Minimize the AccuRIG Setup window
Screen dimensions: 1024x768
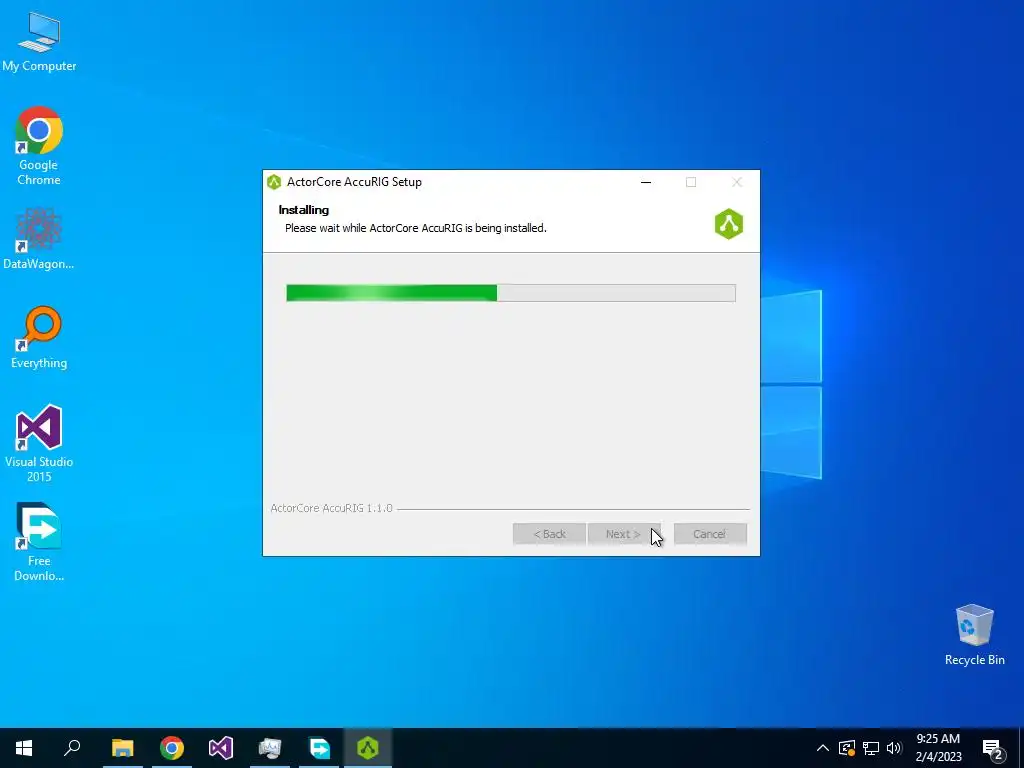click(x=646, y=182)
